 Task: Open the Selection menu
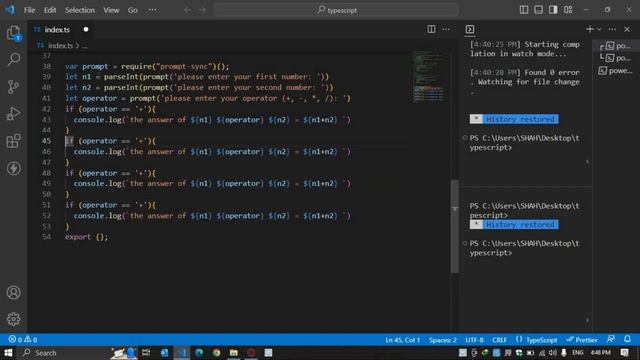coord(80,10)
